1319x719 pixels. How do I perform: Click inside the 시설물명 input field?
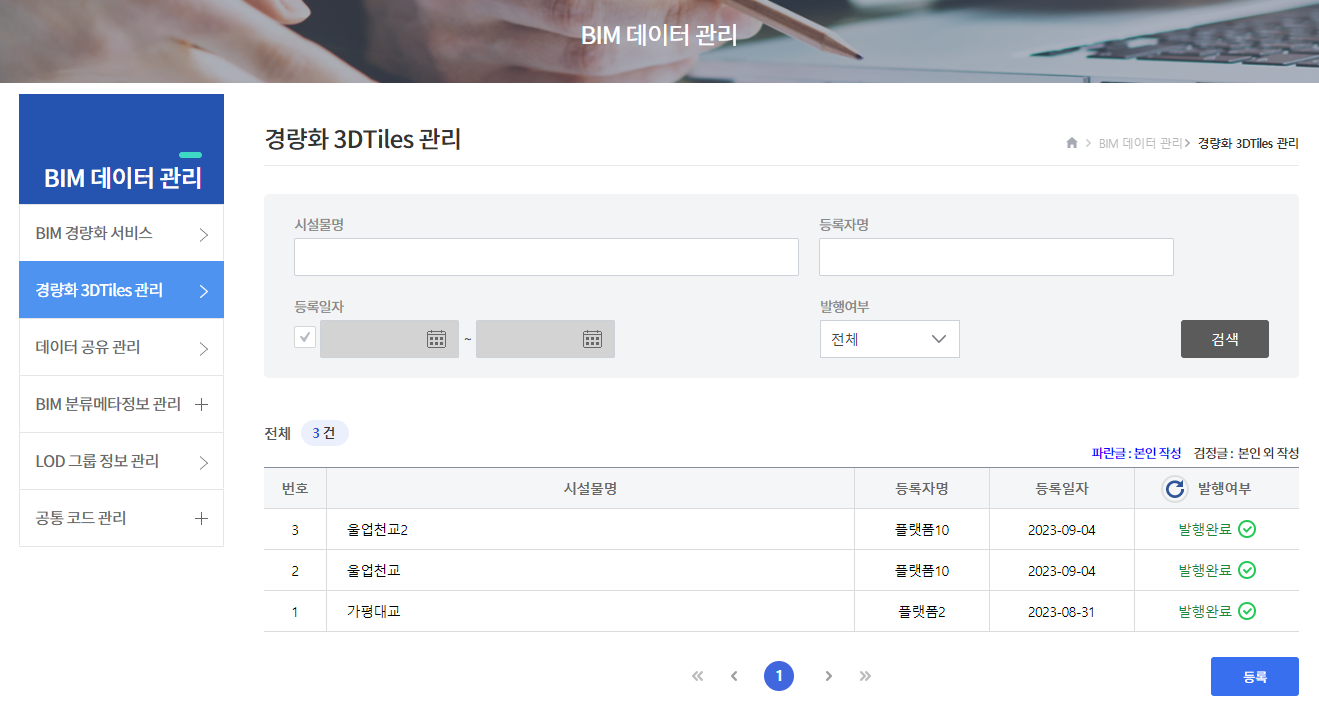546,257
